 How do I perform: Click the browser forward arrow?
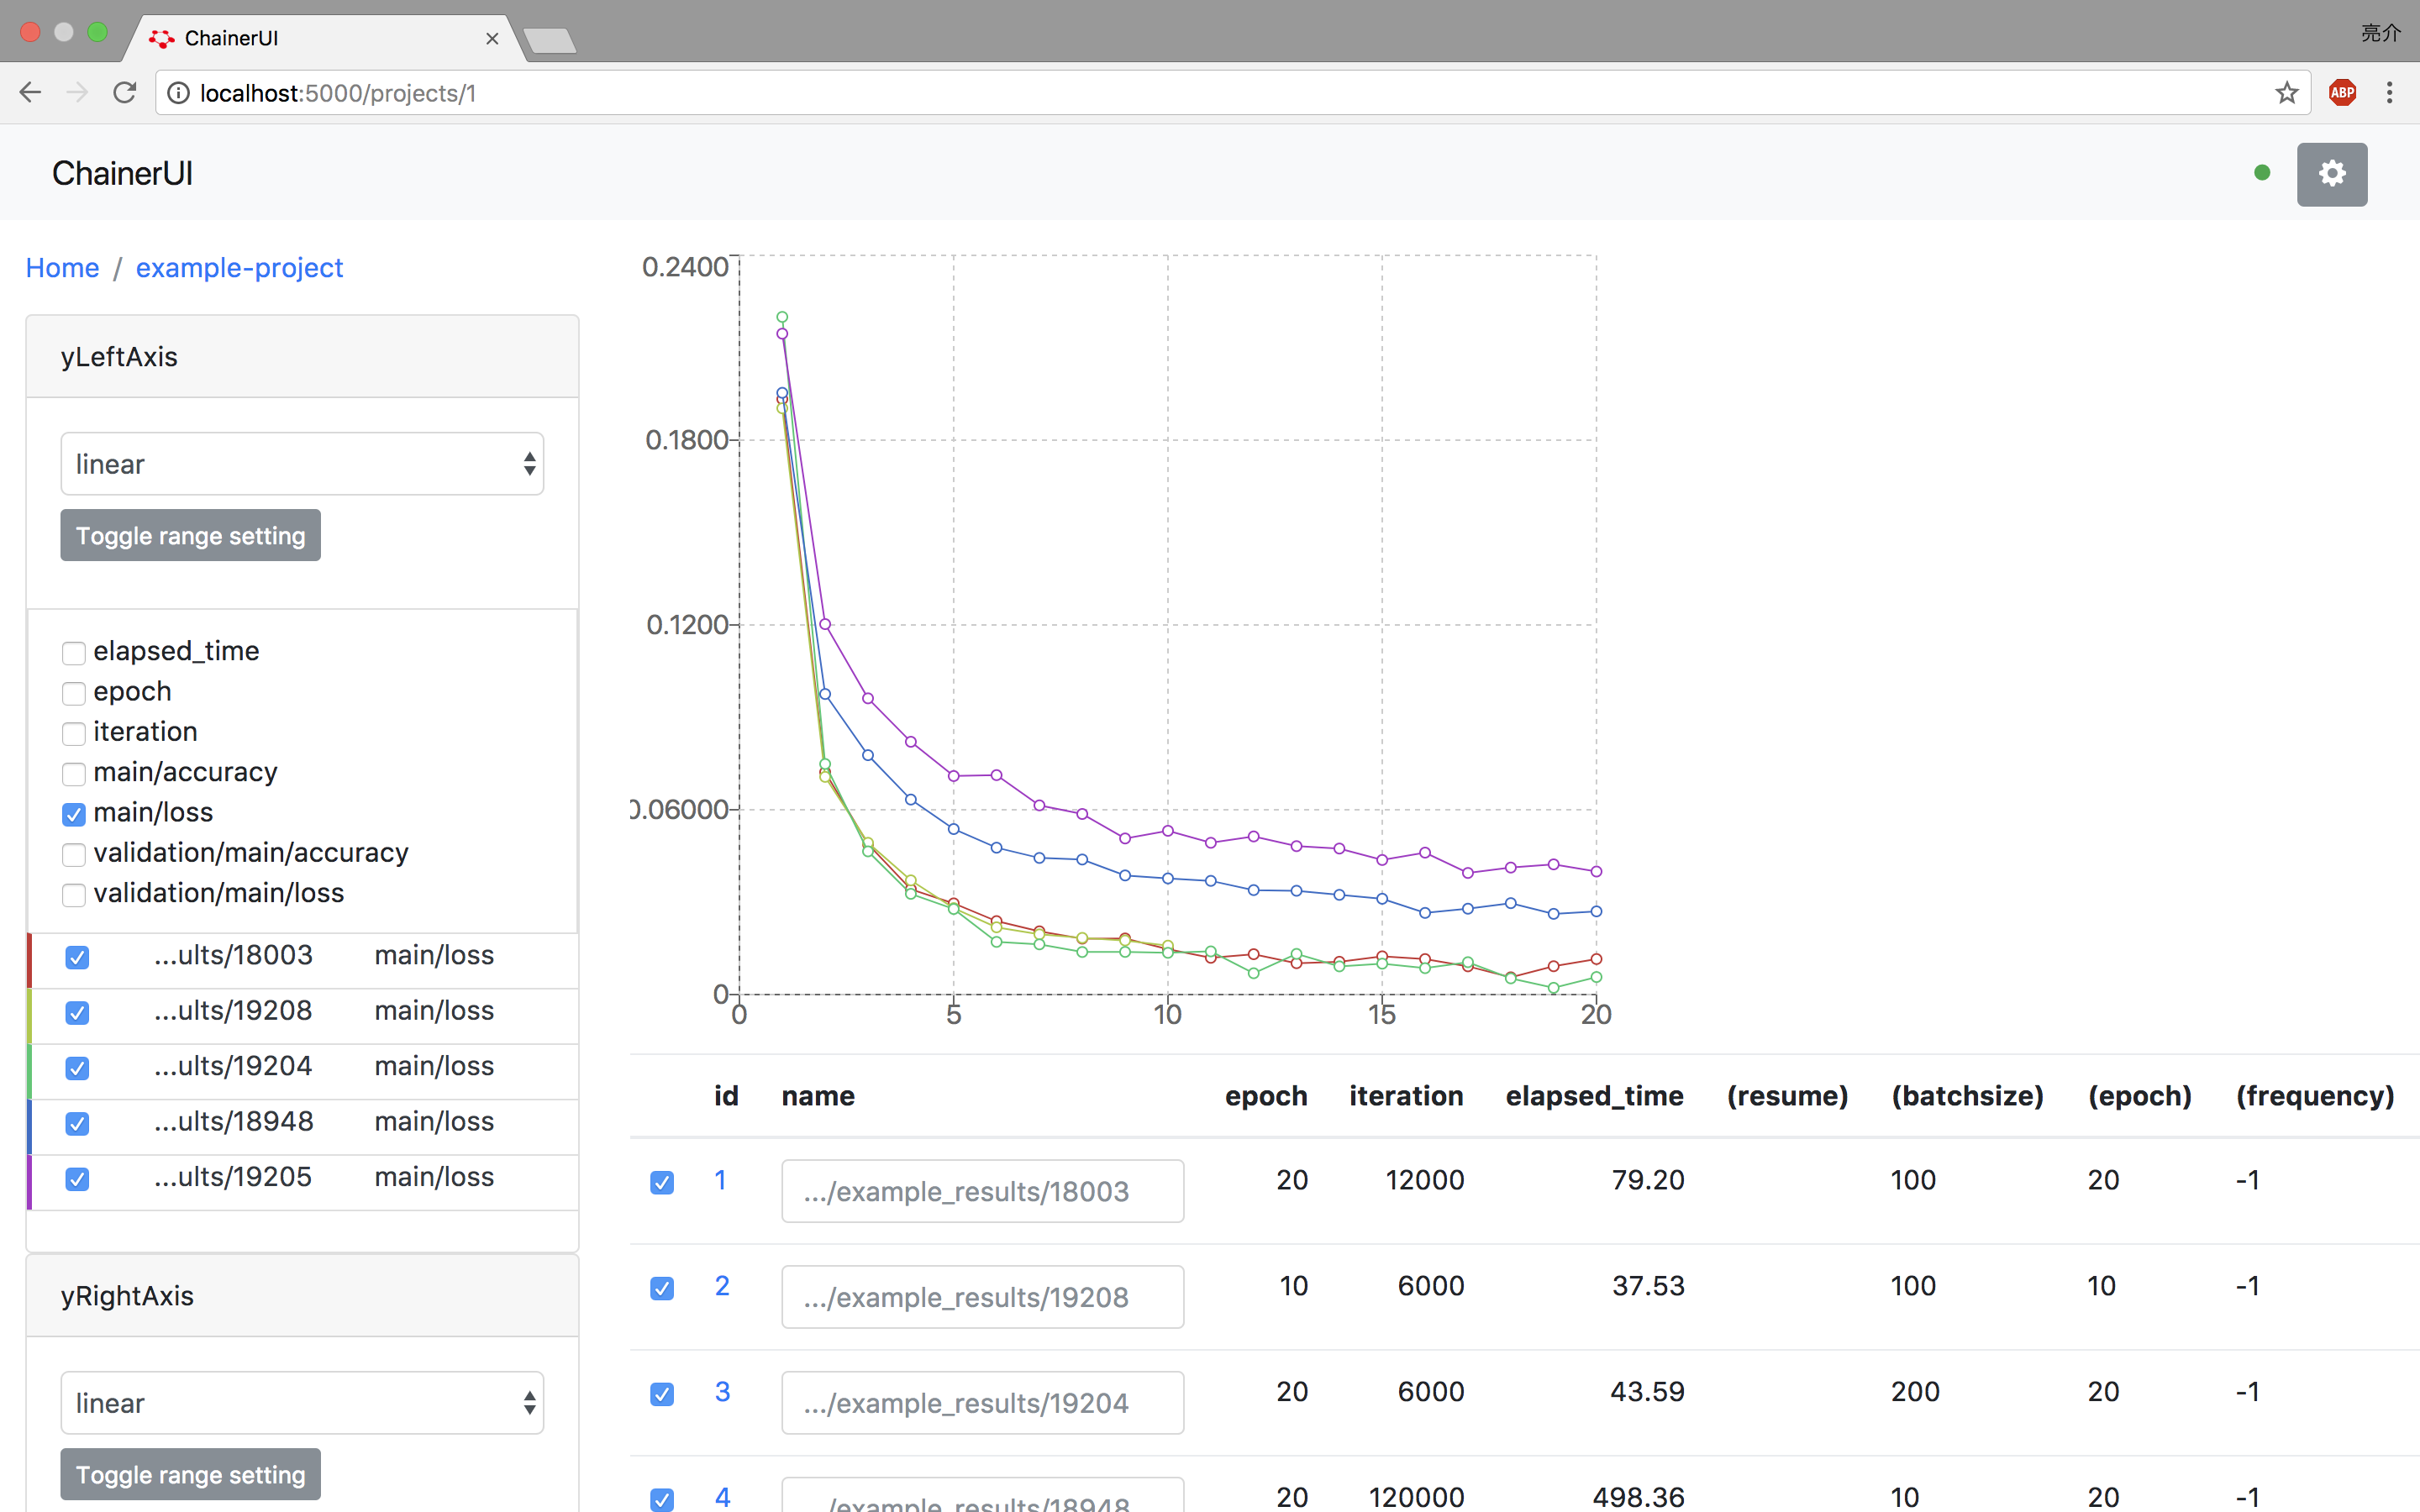pos(77,93)
